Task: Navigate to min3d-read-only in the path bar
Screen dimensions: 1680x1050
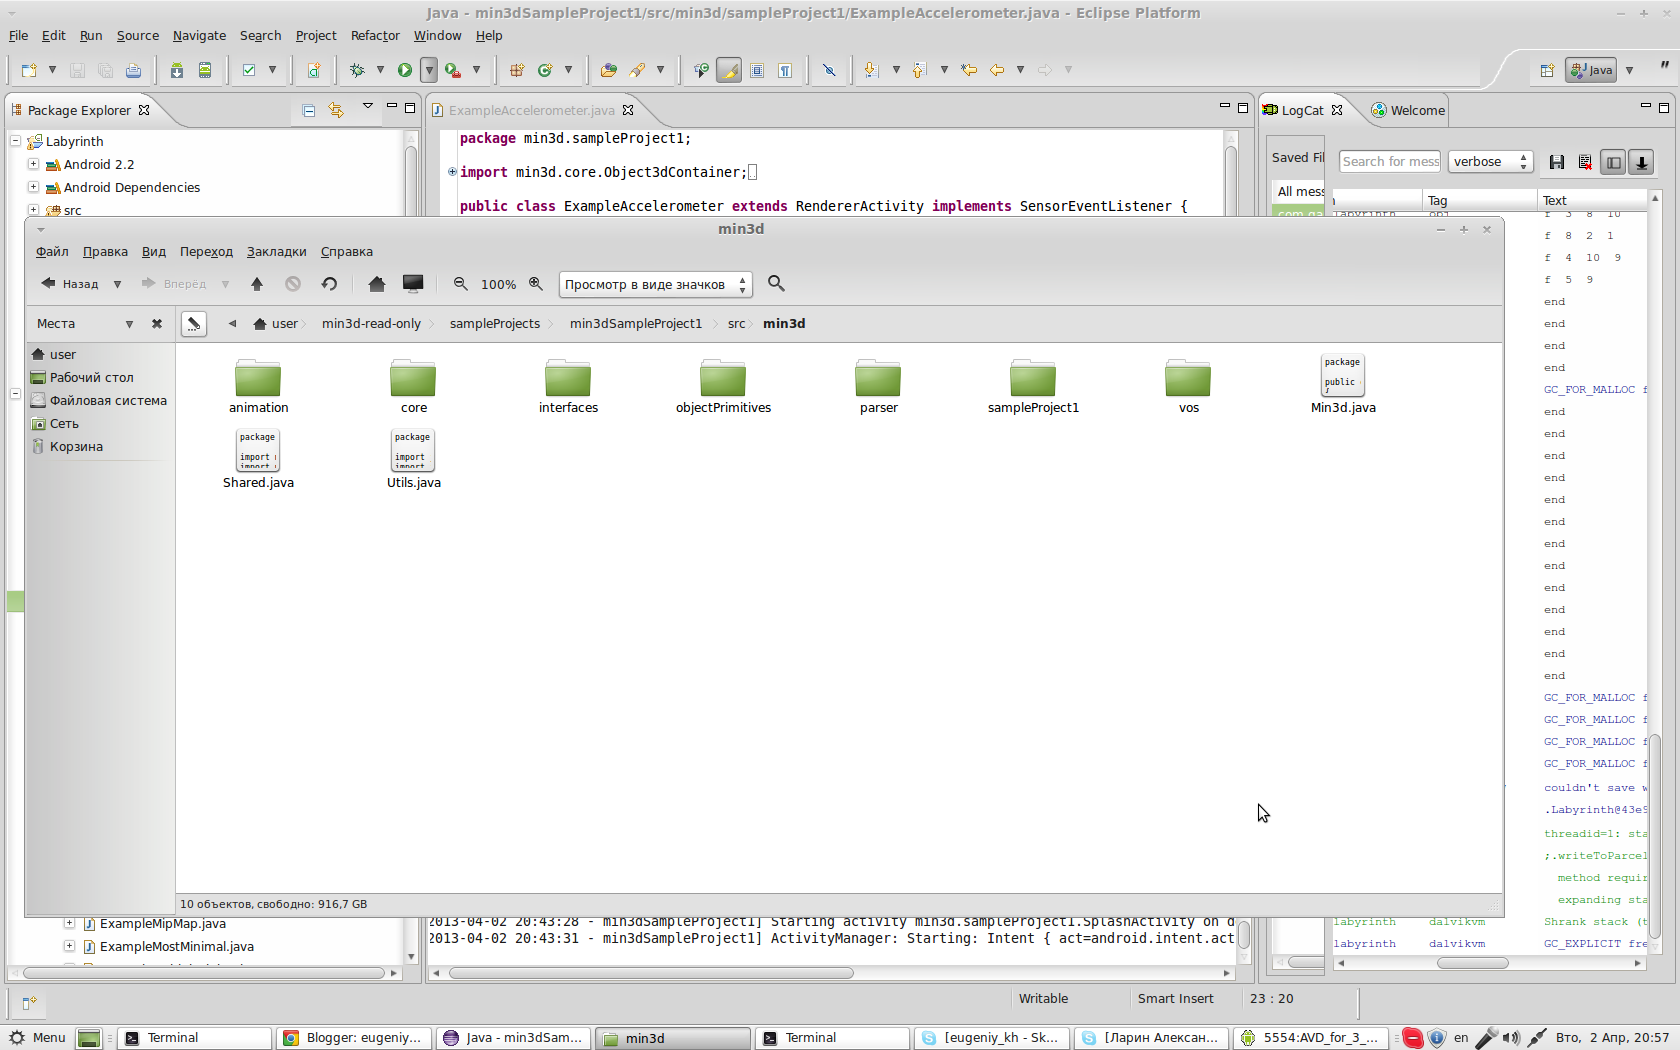Action: pos(371,324)
